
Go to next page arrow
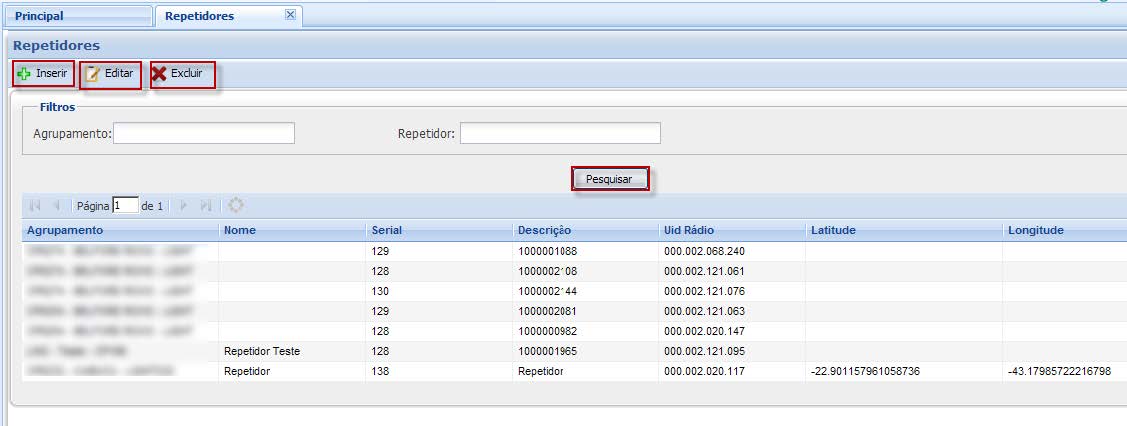(183, 206)
